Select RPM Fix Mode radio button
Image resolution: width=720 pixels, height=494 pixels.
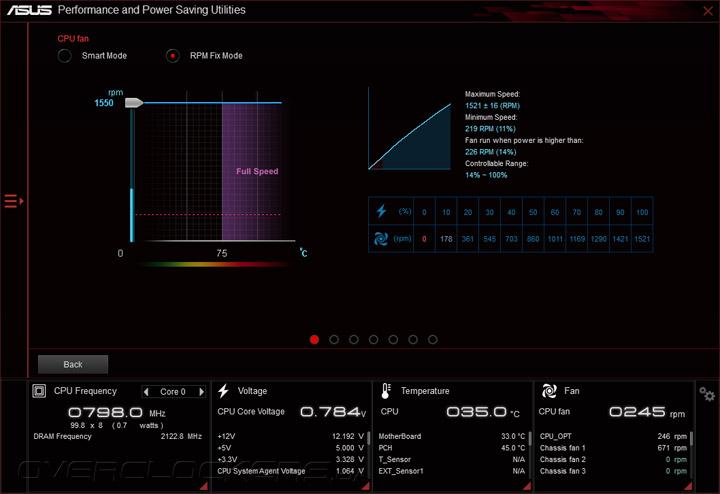[x=173, y=56]
